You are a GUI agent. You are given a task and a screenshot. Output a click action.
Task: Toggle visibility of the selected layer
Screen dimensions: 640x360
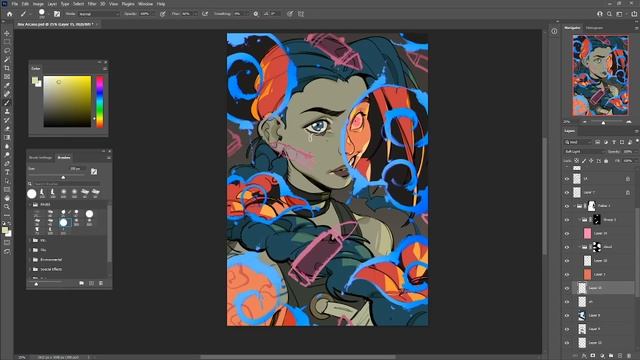click(x=567, y=288)
